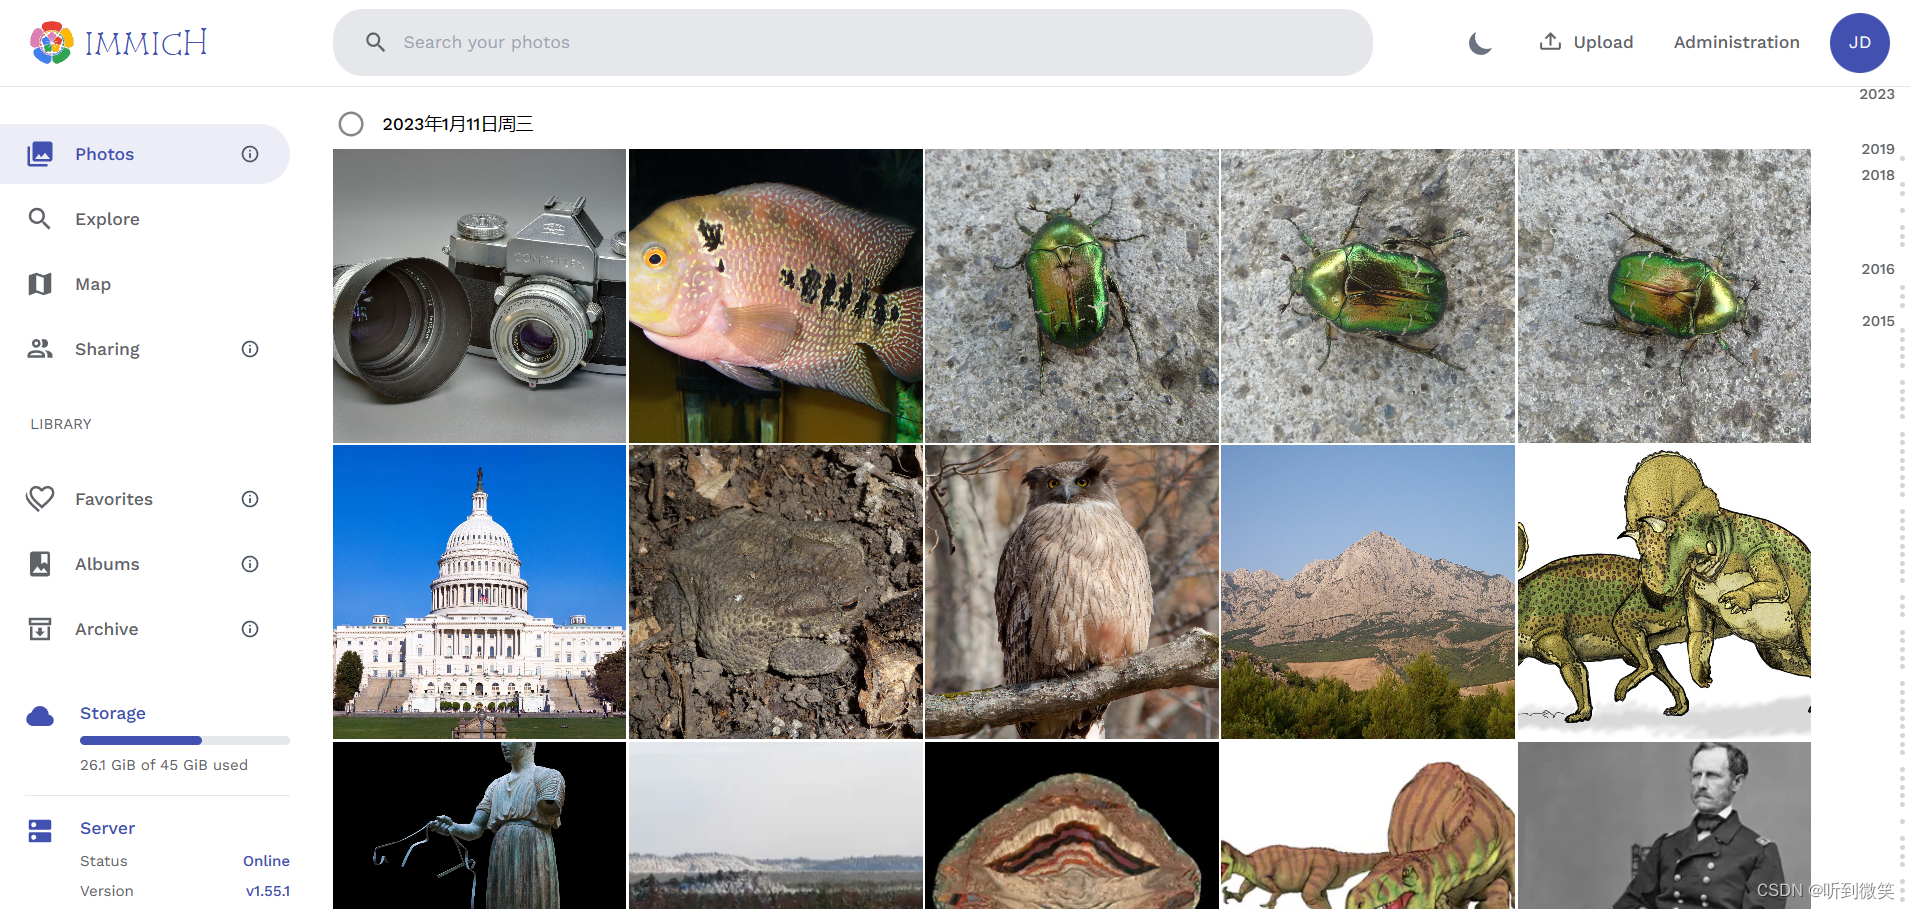1910x909 pixels.
Task: Click the Favorites heart icon
Action: [40, 499]
